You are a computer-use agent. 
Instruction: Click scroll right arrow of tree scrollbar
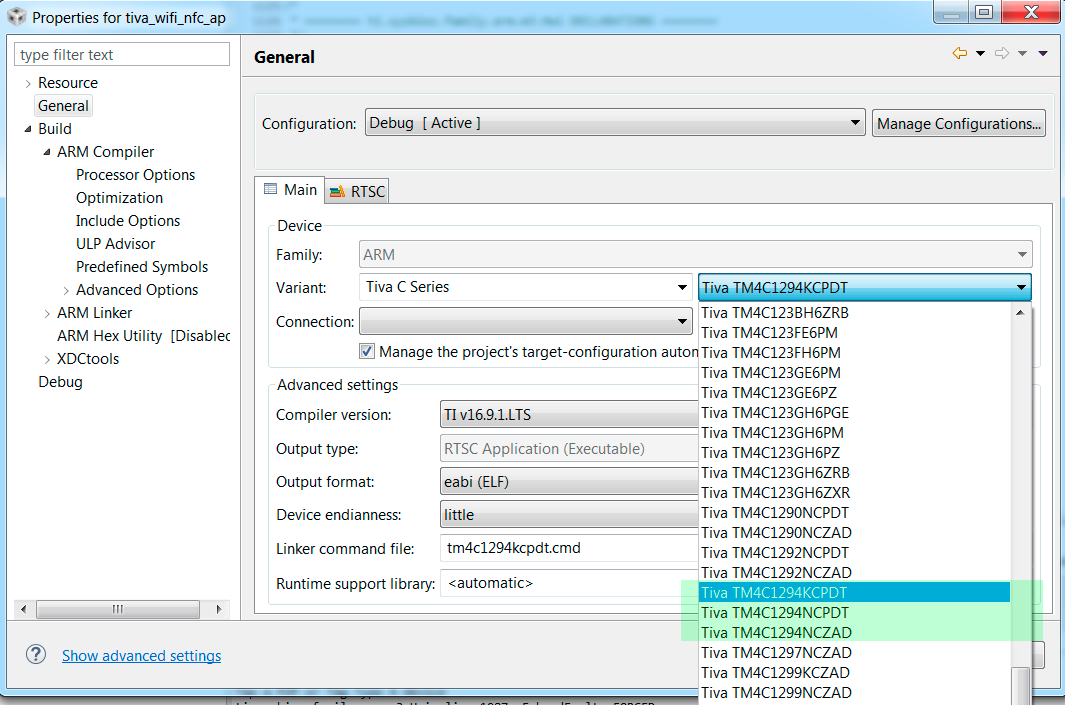point(219,609)
